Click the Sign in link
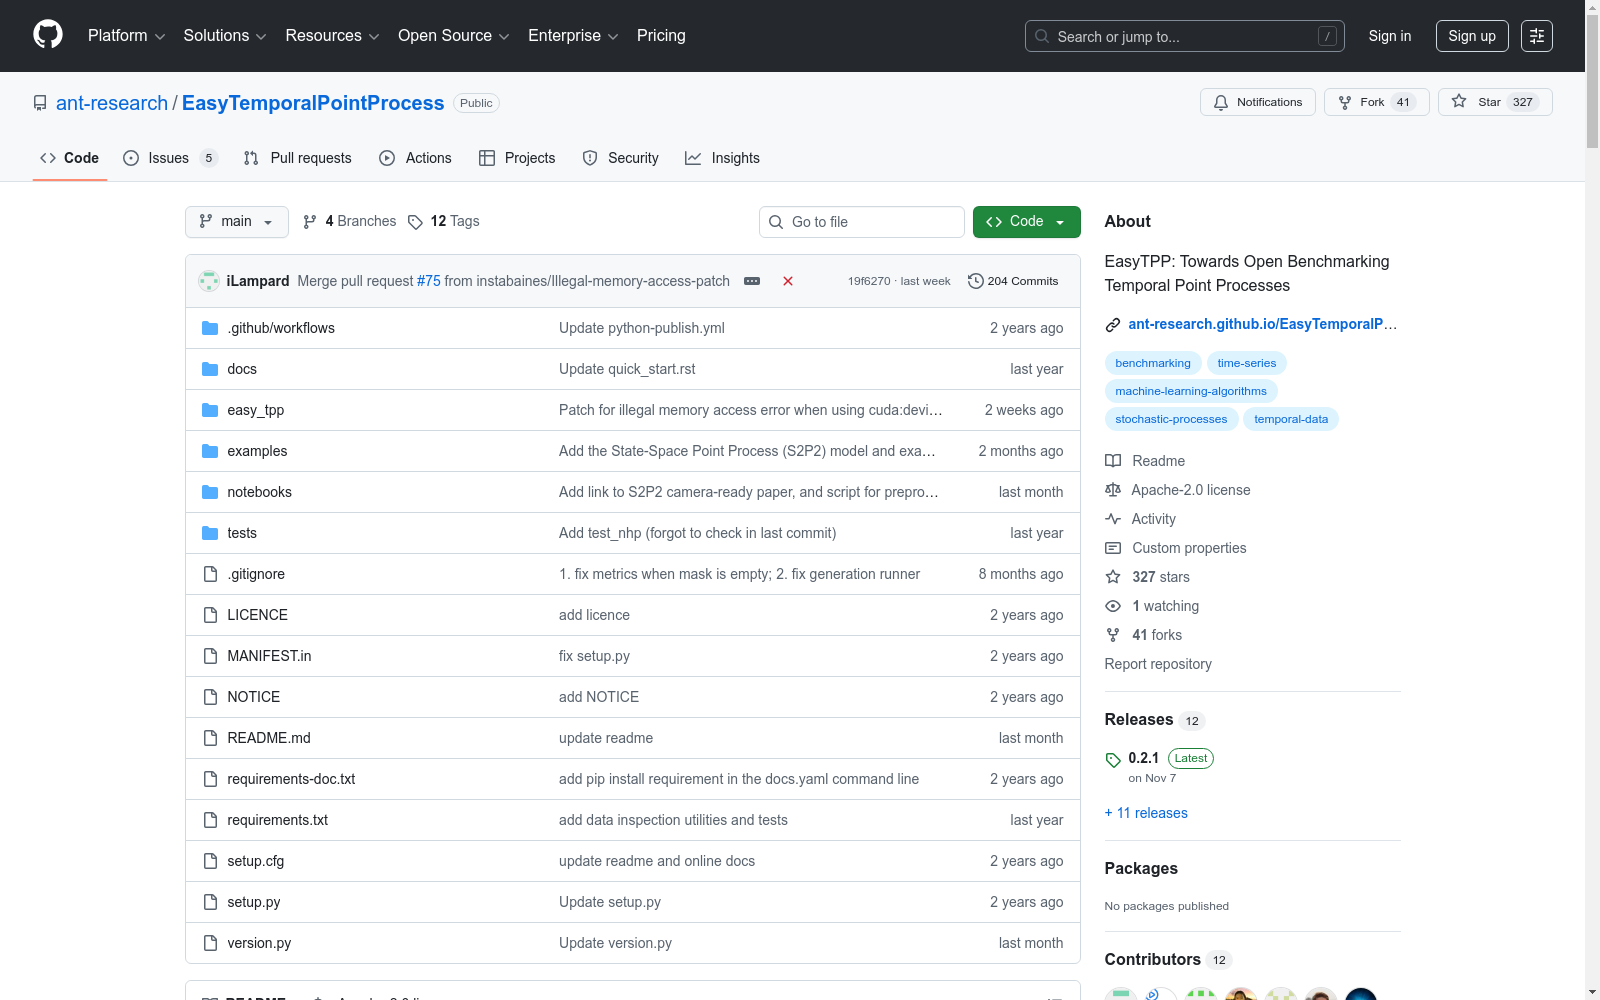The height and width of the screenshot is (1000, 1600). (x=1390, y=36)
